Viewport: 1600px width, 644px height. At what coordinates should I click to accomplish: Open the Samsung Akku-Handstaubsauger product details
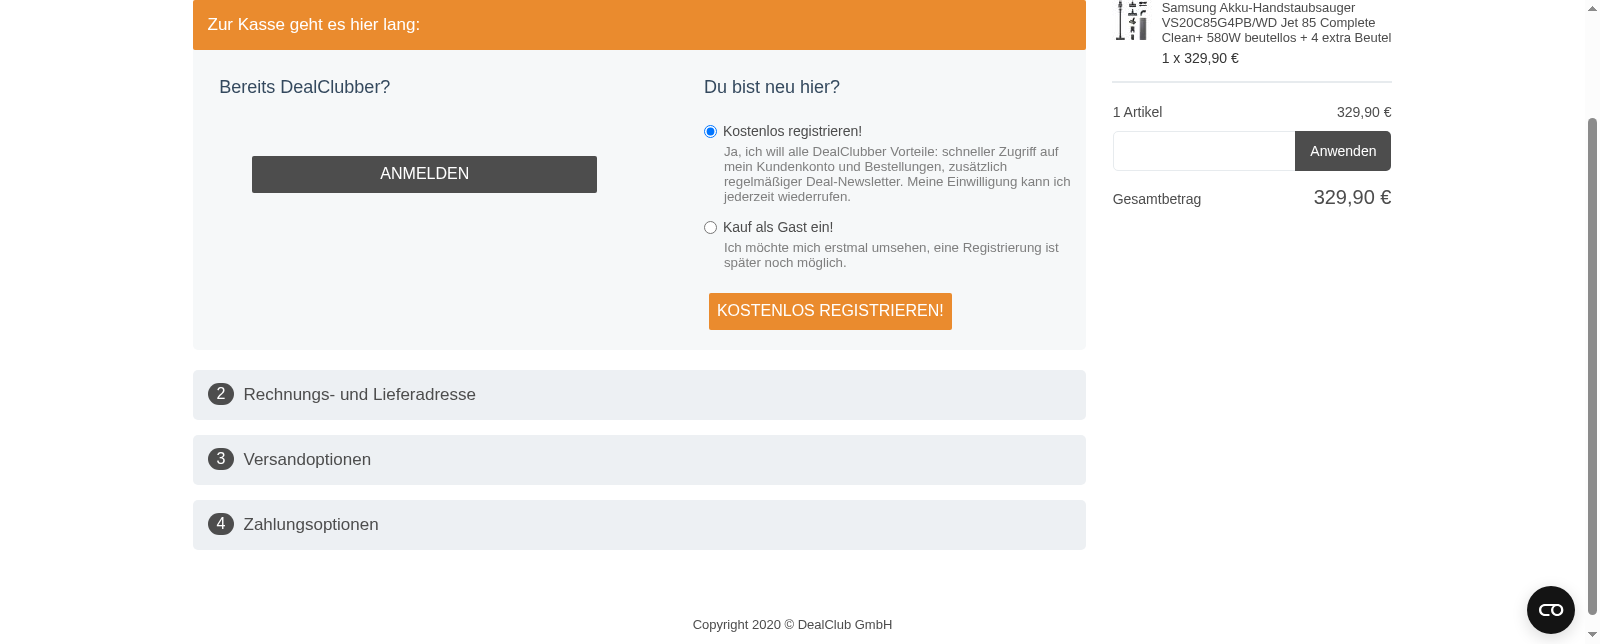[x=1276, y=22]
